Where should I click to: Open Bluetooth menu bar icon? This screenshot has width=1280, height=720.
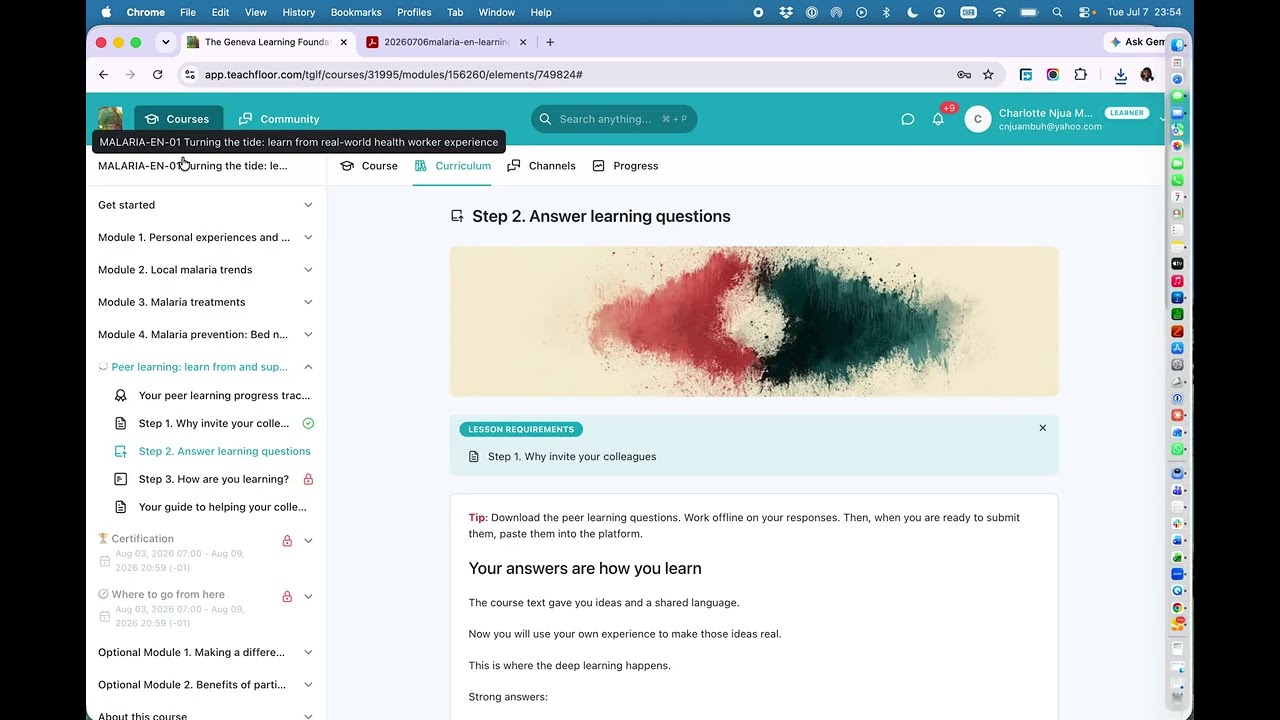click(886, 12)
